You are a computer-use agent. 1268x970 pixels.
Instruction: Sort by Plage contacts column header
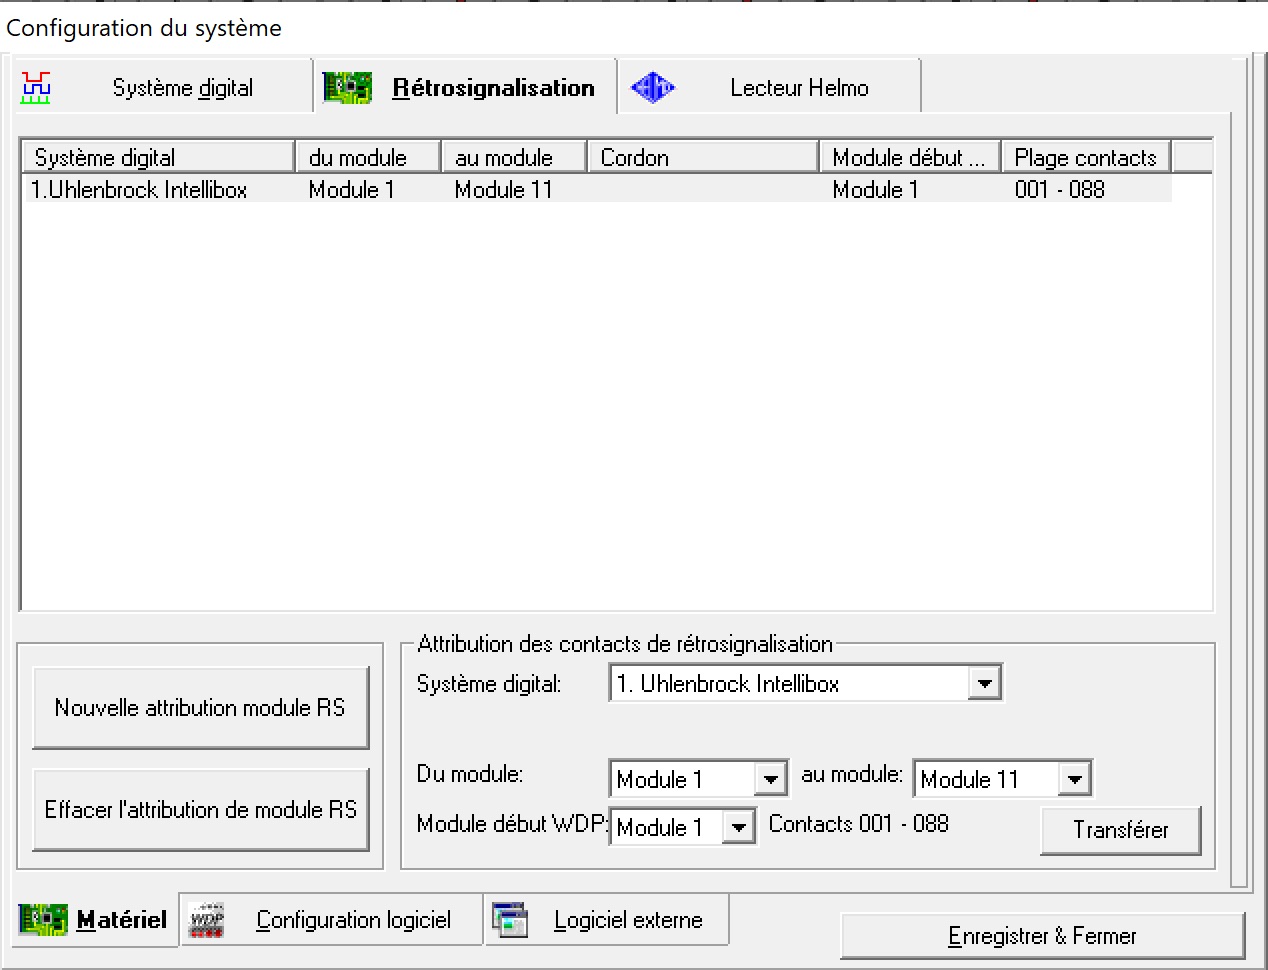pos(1085,158)
